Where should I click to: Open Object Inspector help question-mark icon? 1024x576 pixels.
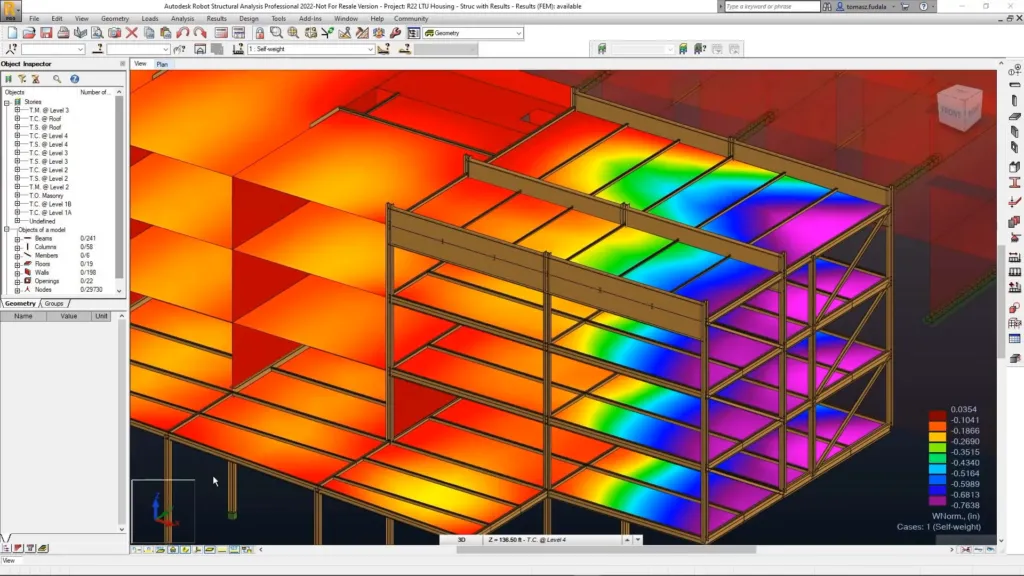74,79
